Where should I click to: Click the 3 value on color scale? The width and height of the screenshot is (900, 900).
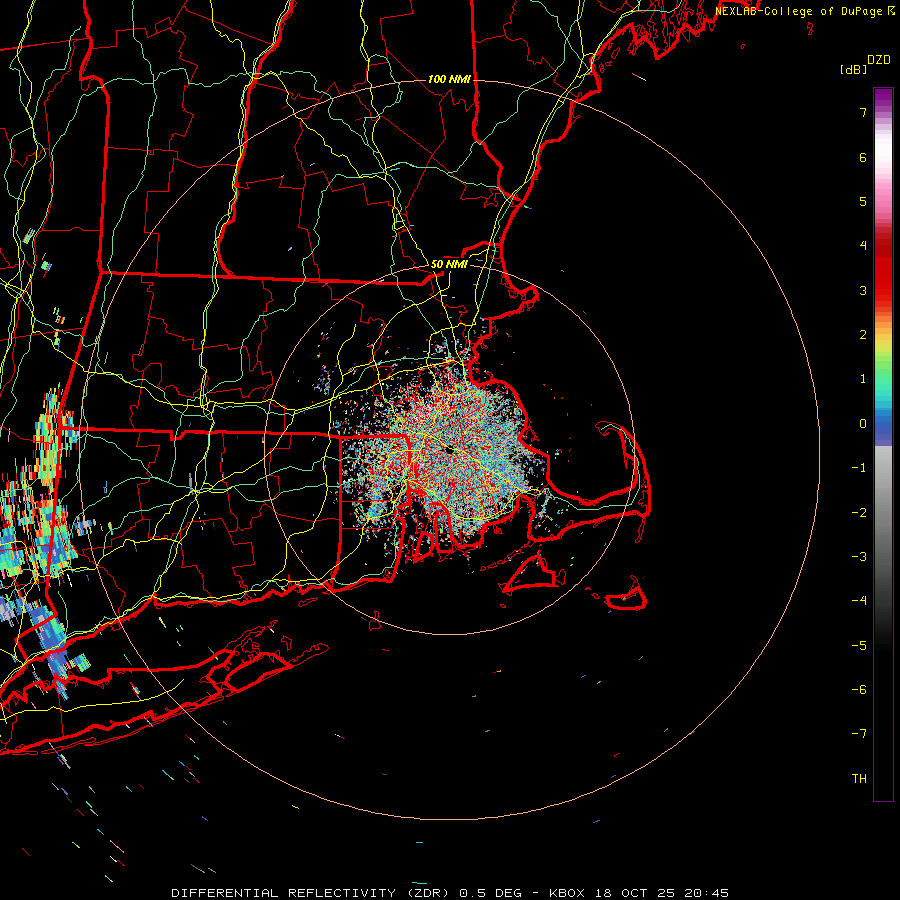[x=863, y=290]
